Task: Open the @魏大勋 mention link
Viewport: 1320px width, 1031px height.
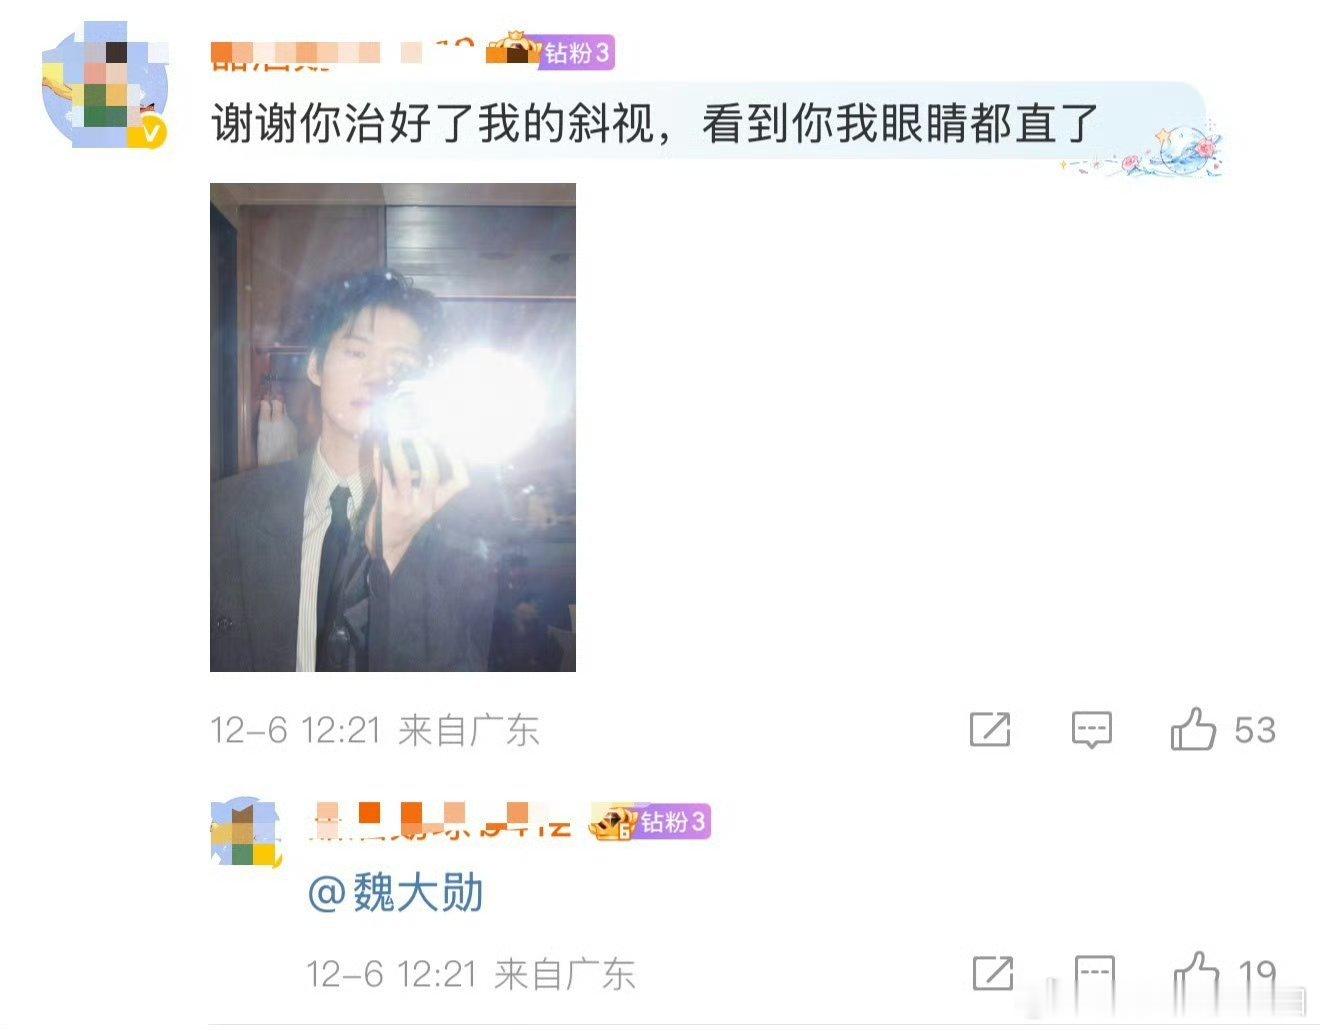Action: (395, 892)
